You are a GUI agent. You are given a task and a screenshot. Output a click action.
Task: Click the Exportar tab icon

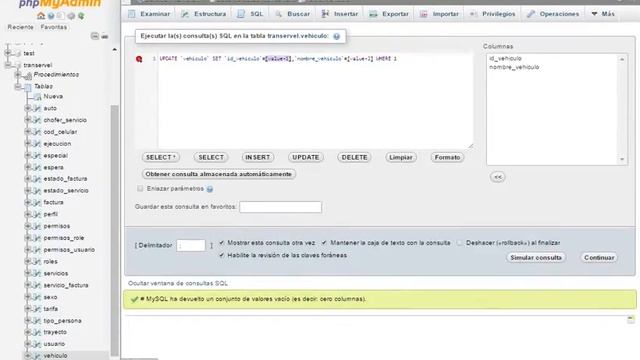[373, 14]
